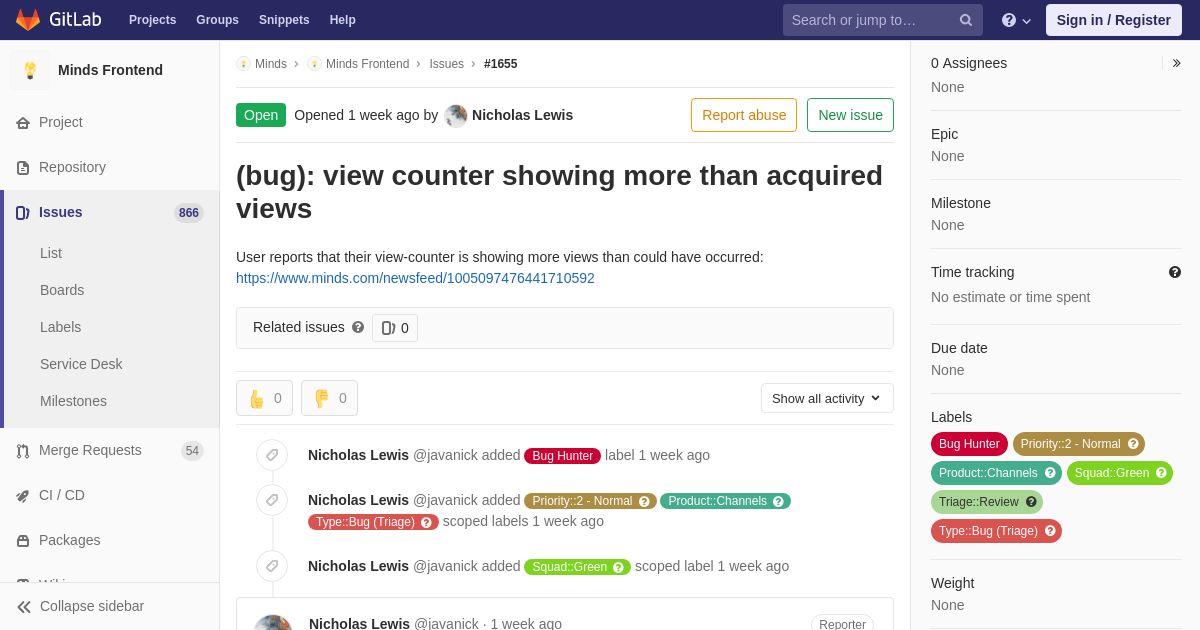Click the Report abuse button
Screen dimensions: 1200x630
744,115
